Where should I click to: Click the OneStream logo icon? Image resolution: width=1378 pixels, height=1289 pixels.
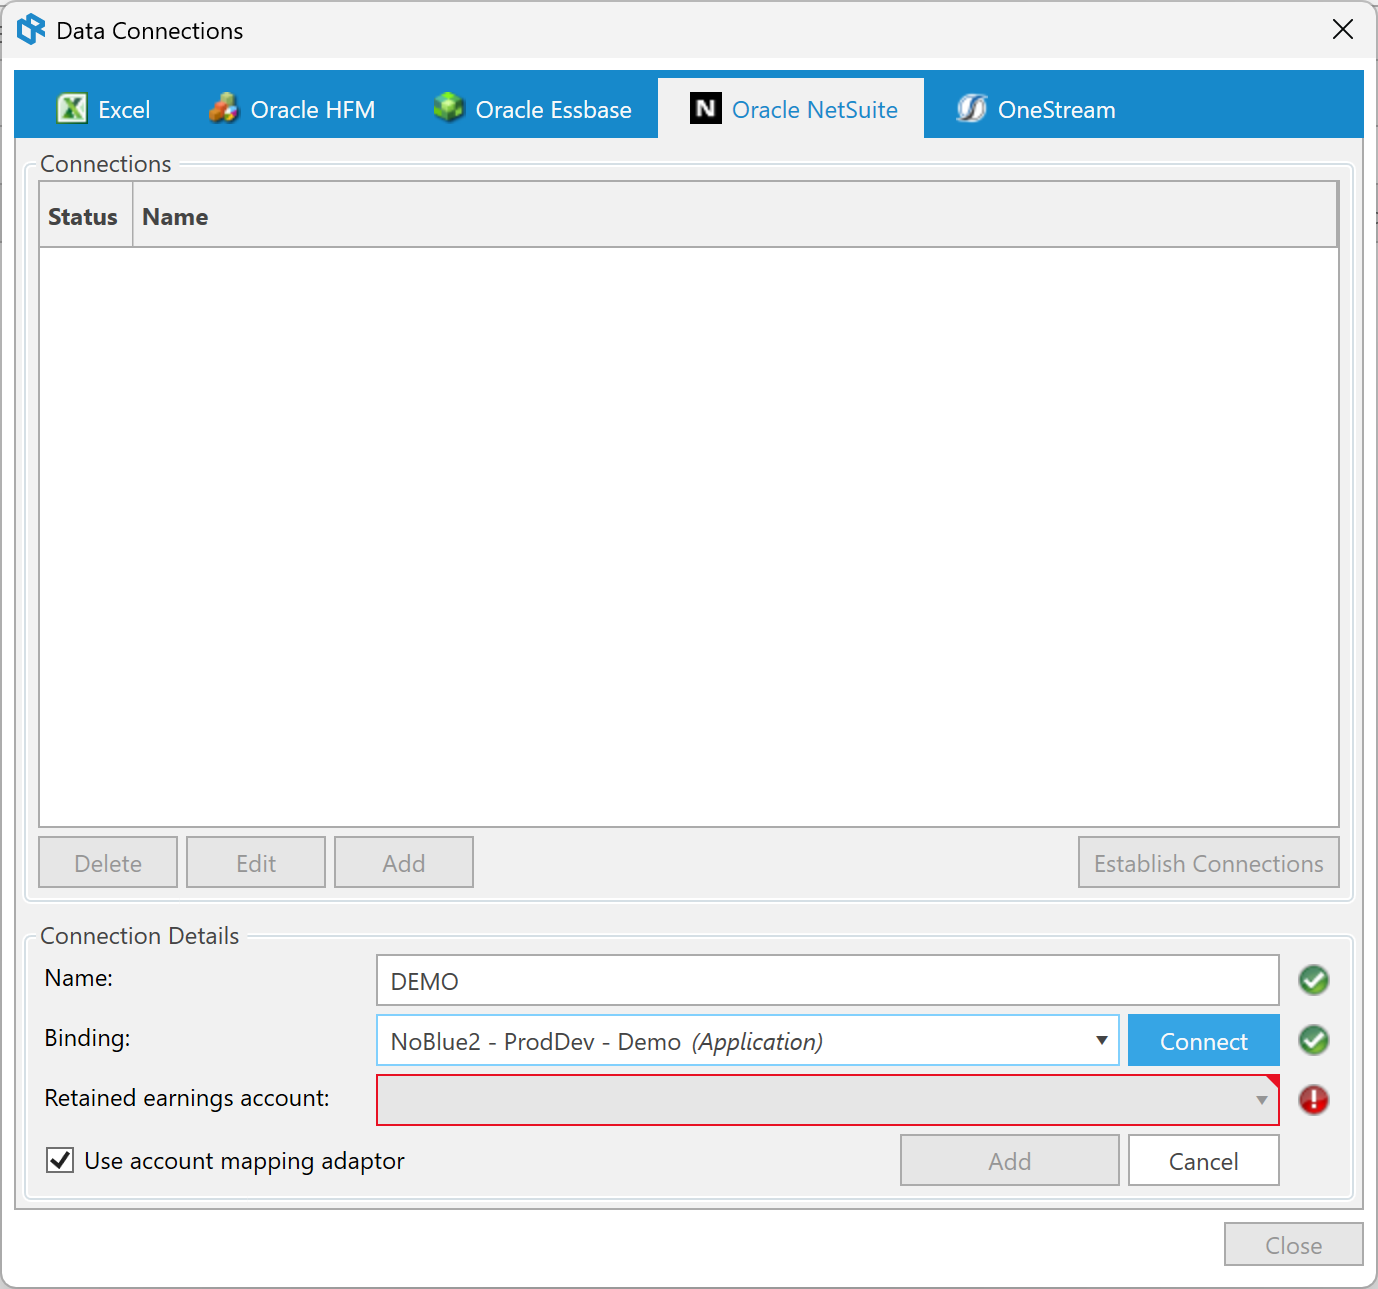tap(971, 108)
